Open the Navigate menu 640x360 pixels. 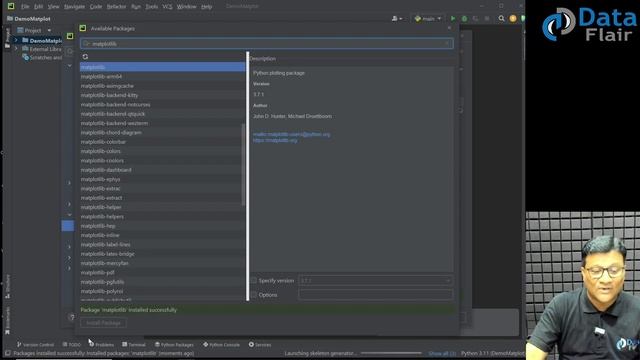tap(74, 7)
